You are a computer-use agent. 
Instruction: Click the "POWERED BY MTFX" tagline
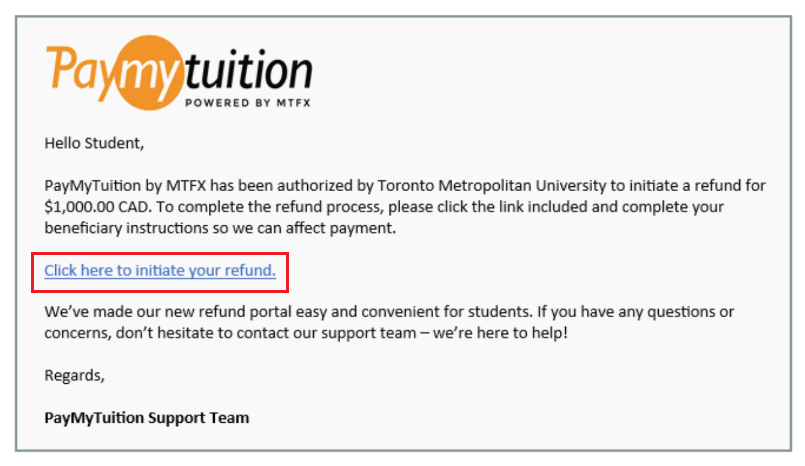point(248,101)
